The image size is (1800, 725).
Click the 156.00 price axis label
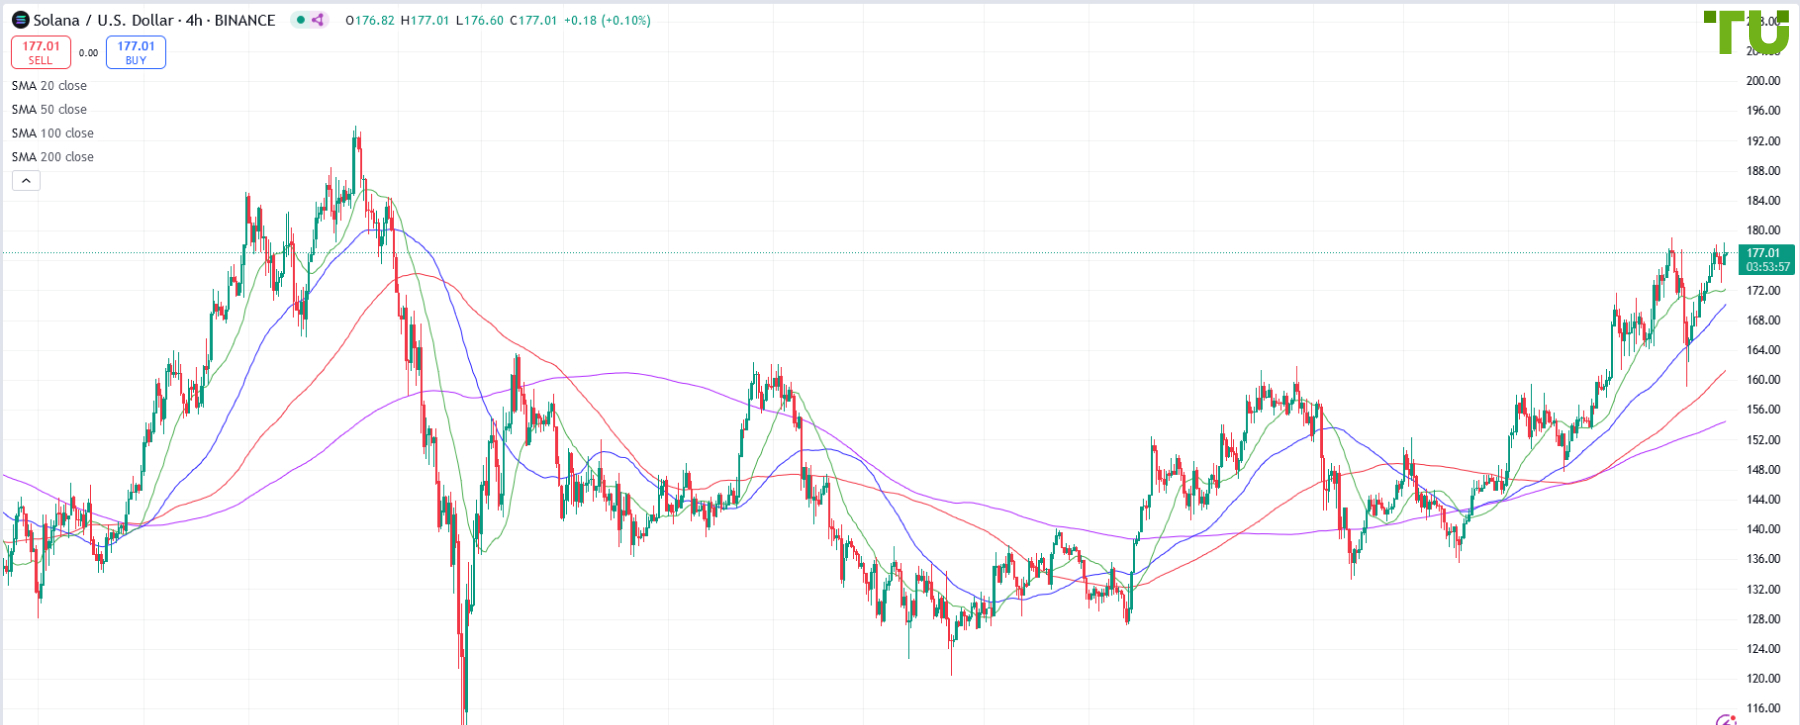pyautogui.click(x=1763, y=410)
